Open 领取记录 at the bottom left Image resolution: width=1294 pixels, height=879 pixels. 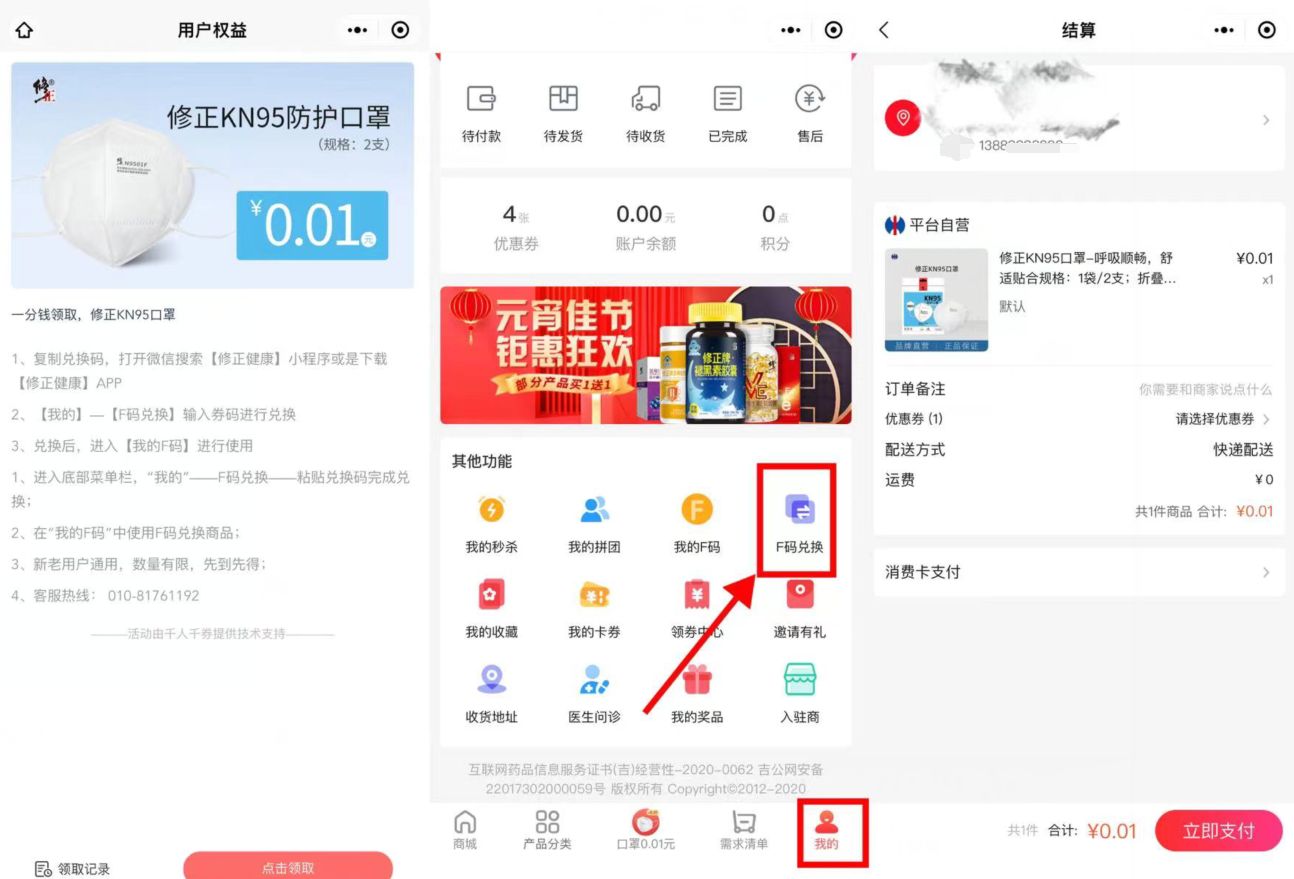click(x=72, y=869)
